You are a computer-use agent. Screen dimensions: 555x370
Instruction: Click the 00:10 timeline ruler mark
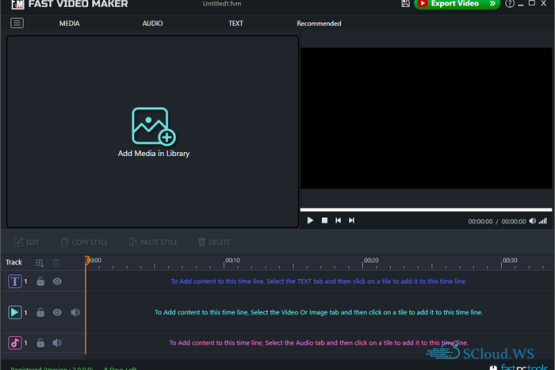pos(233,260)
